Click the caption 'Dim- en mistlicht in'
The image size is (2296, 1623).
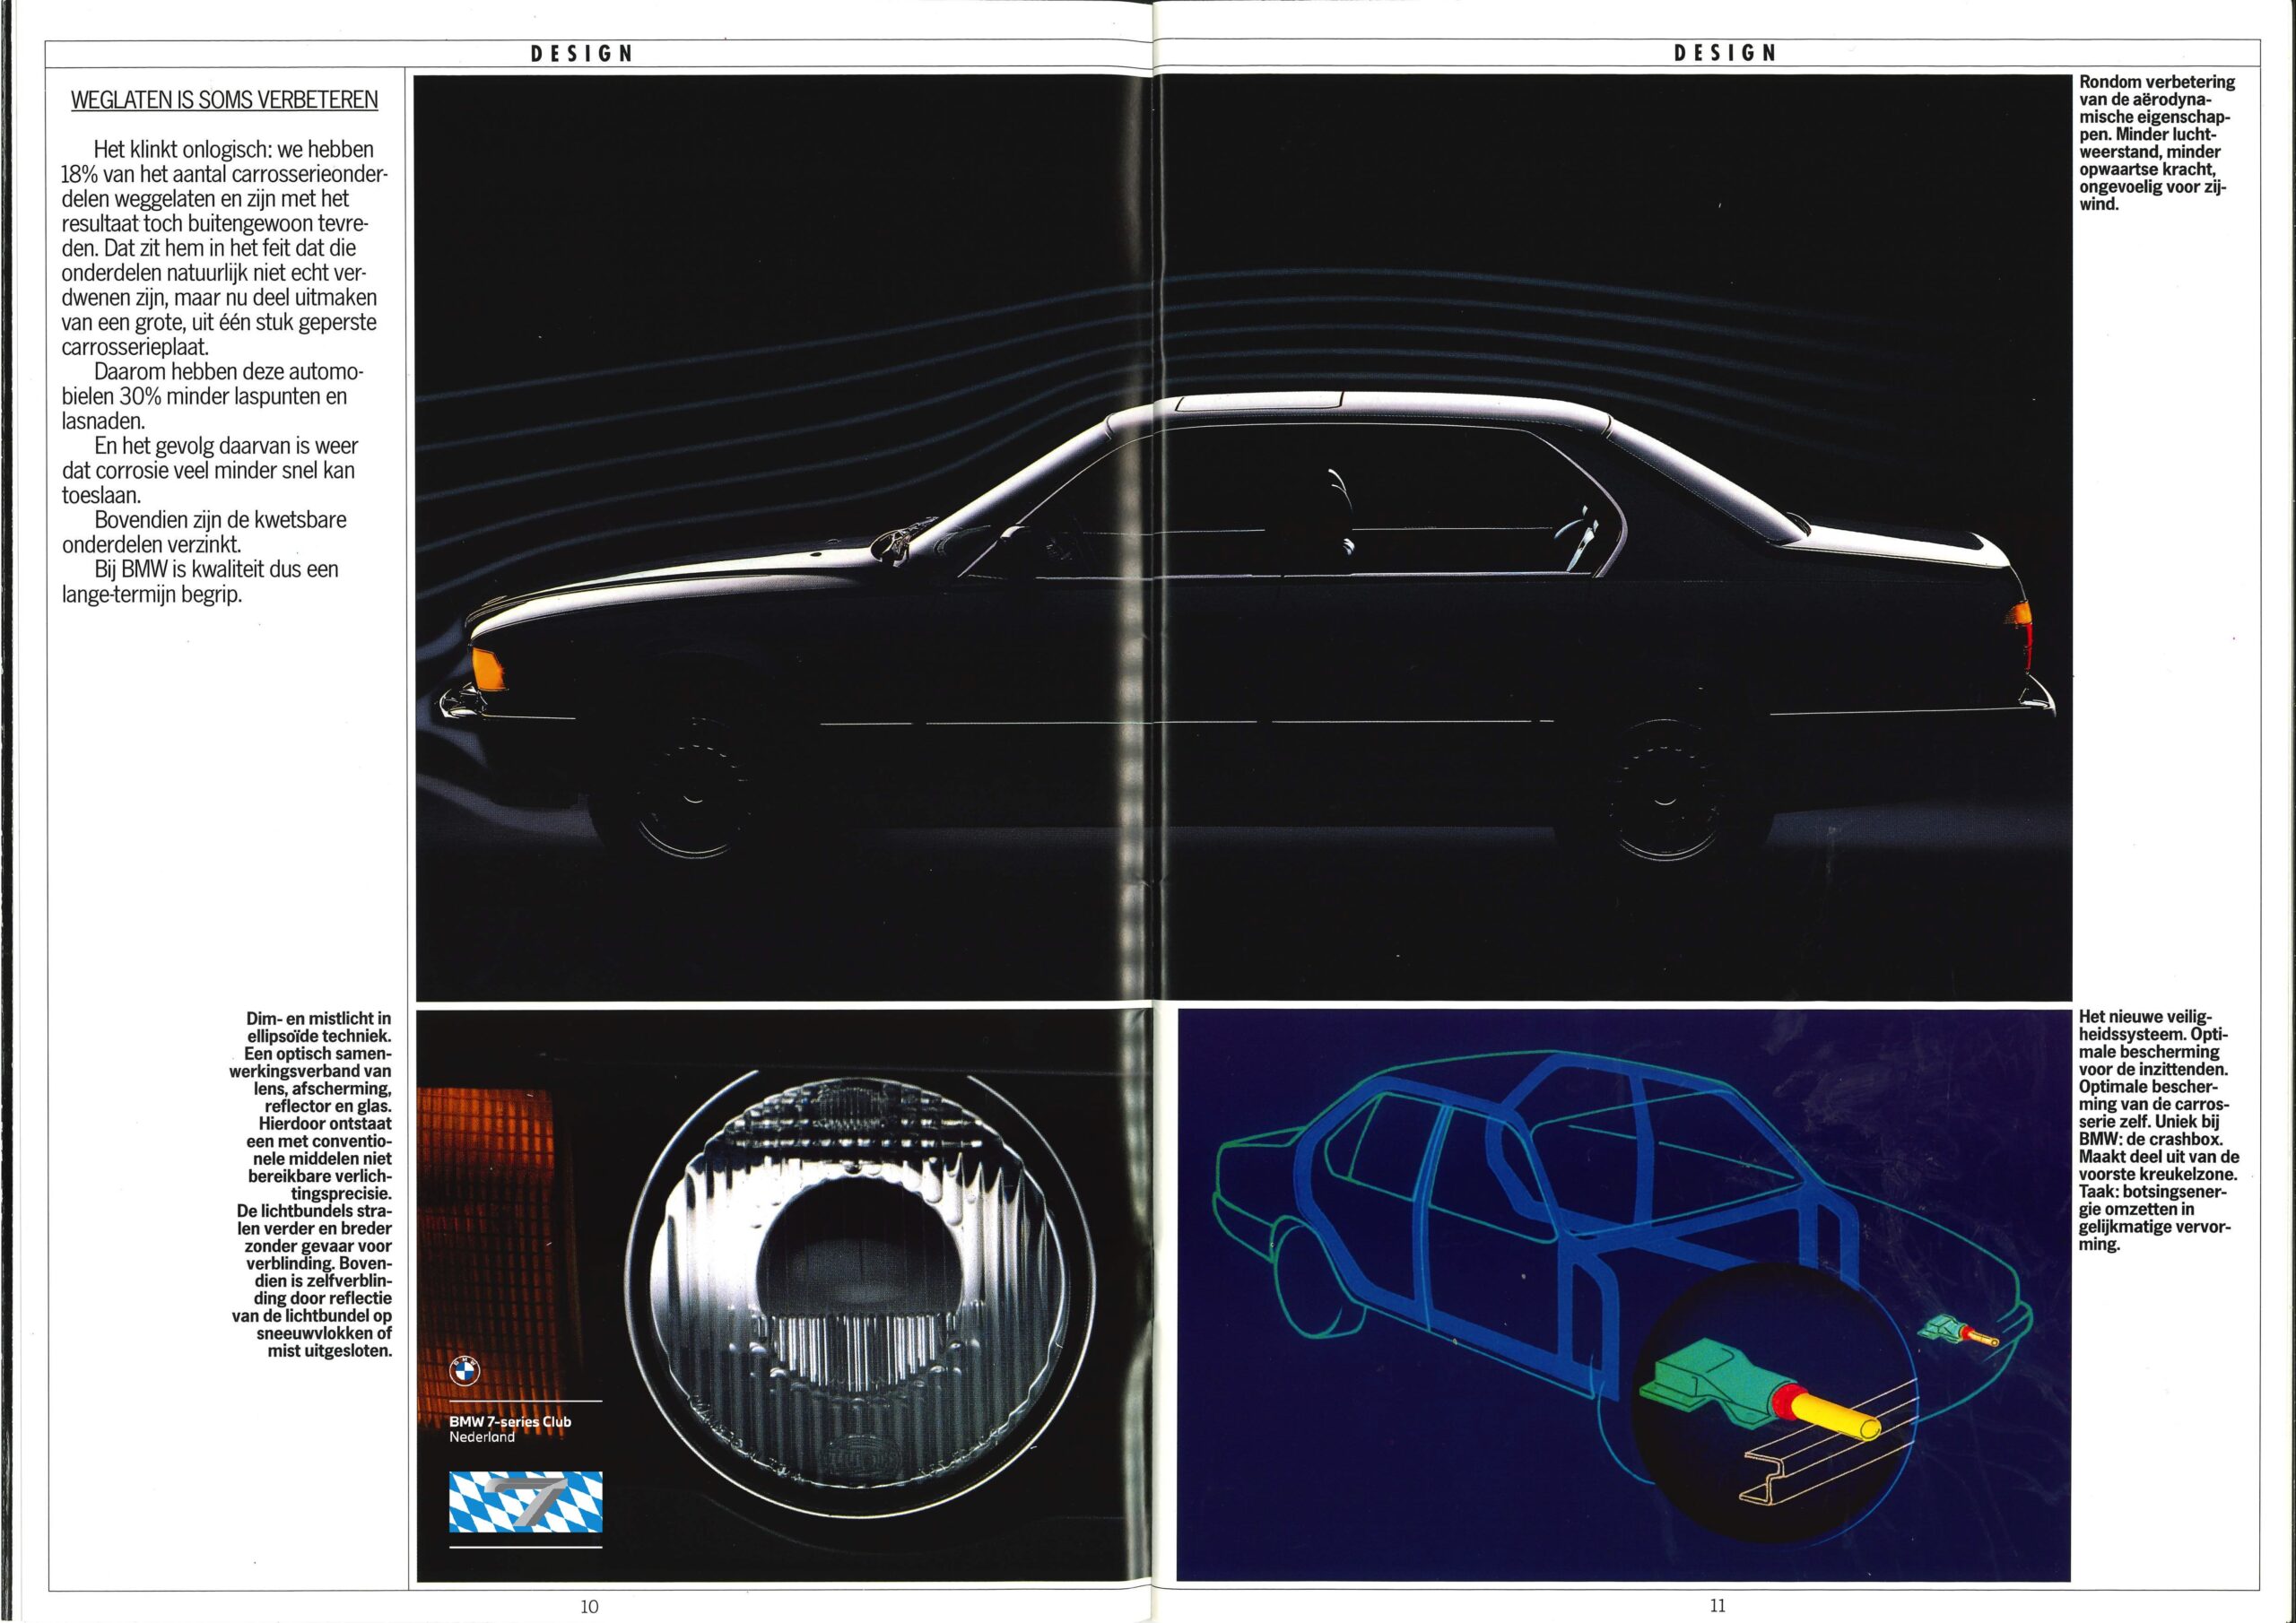tap(312, 1185)
